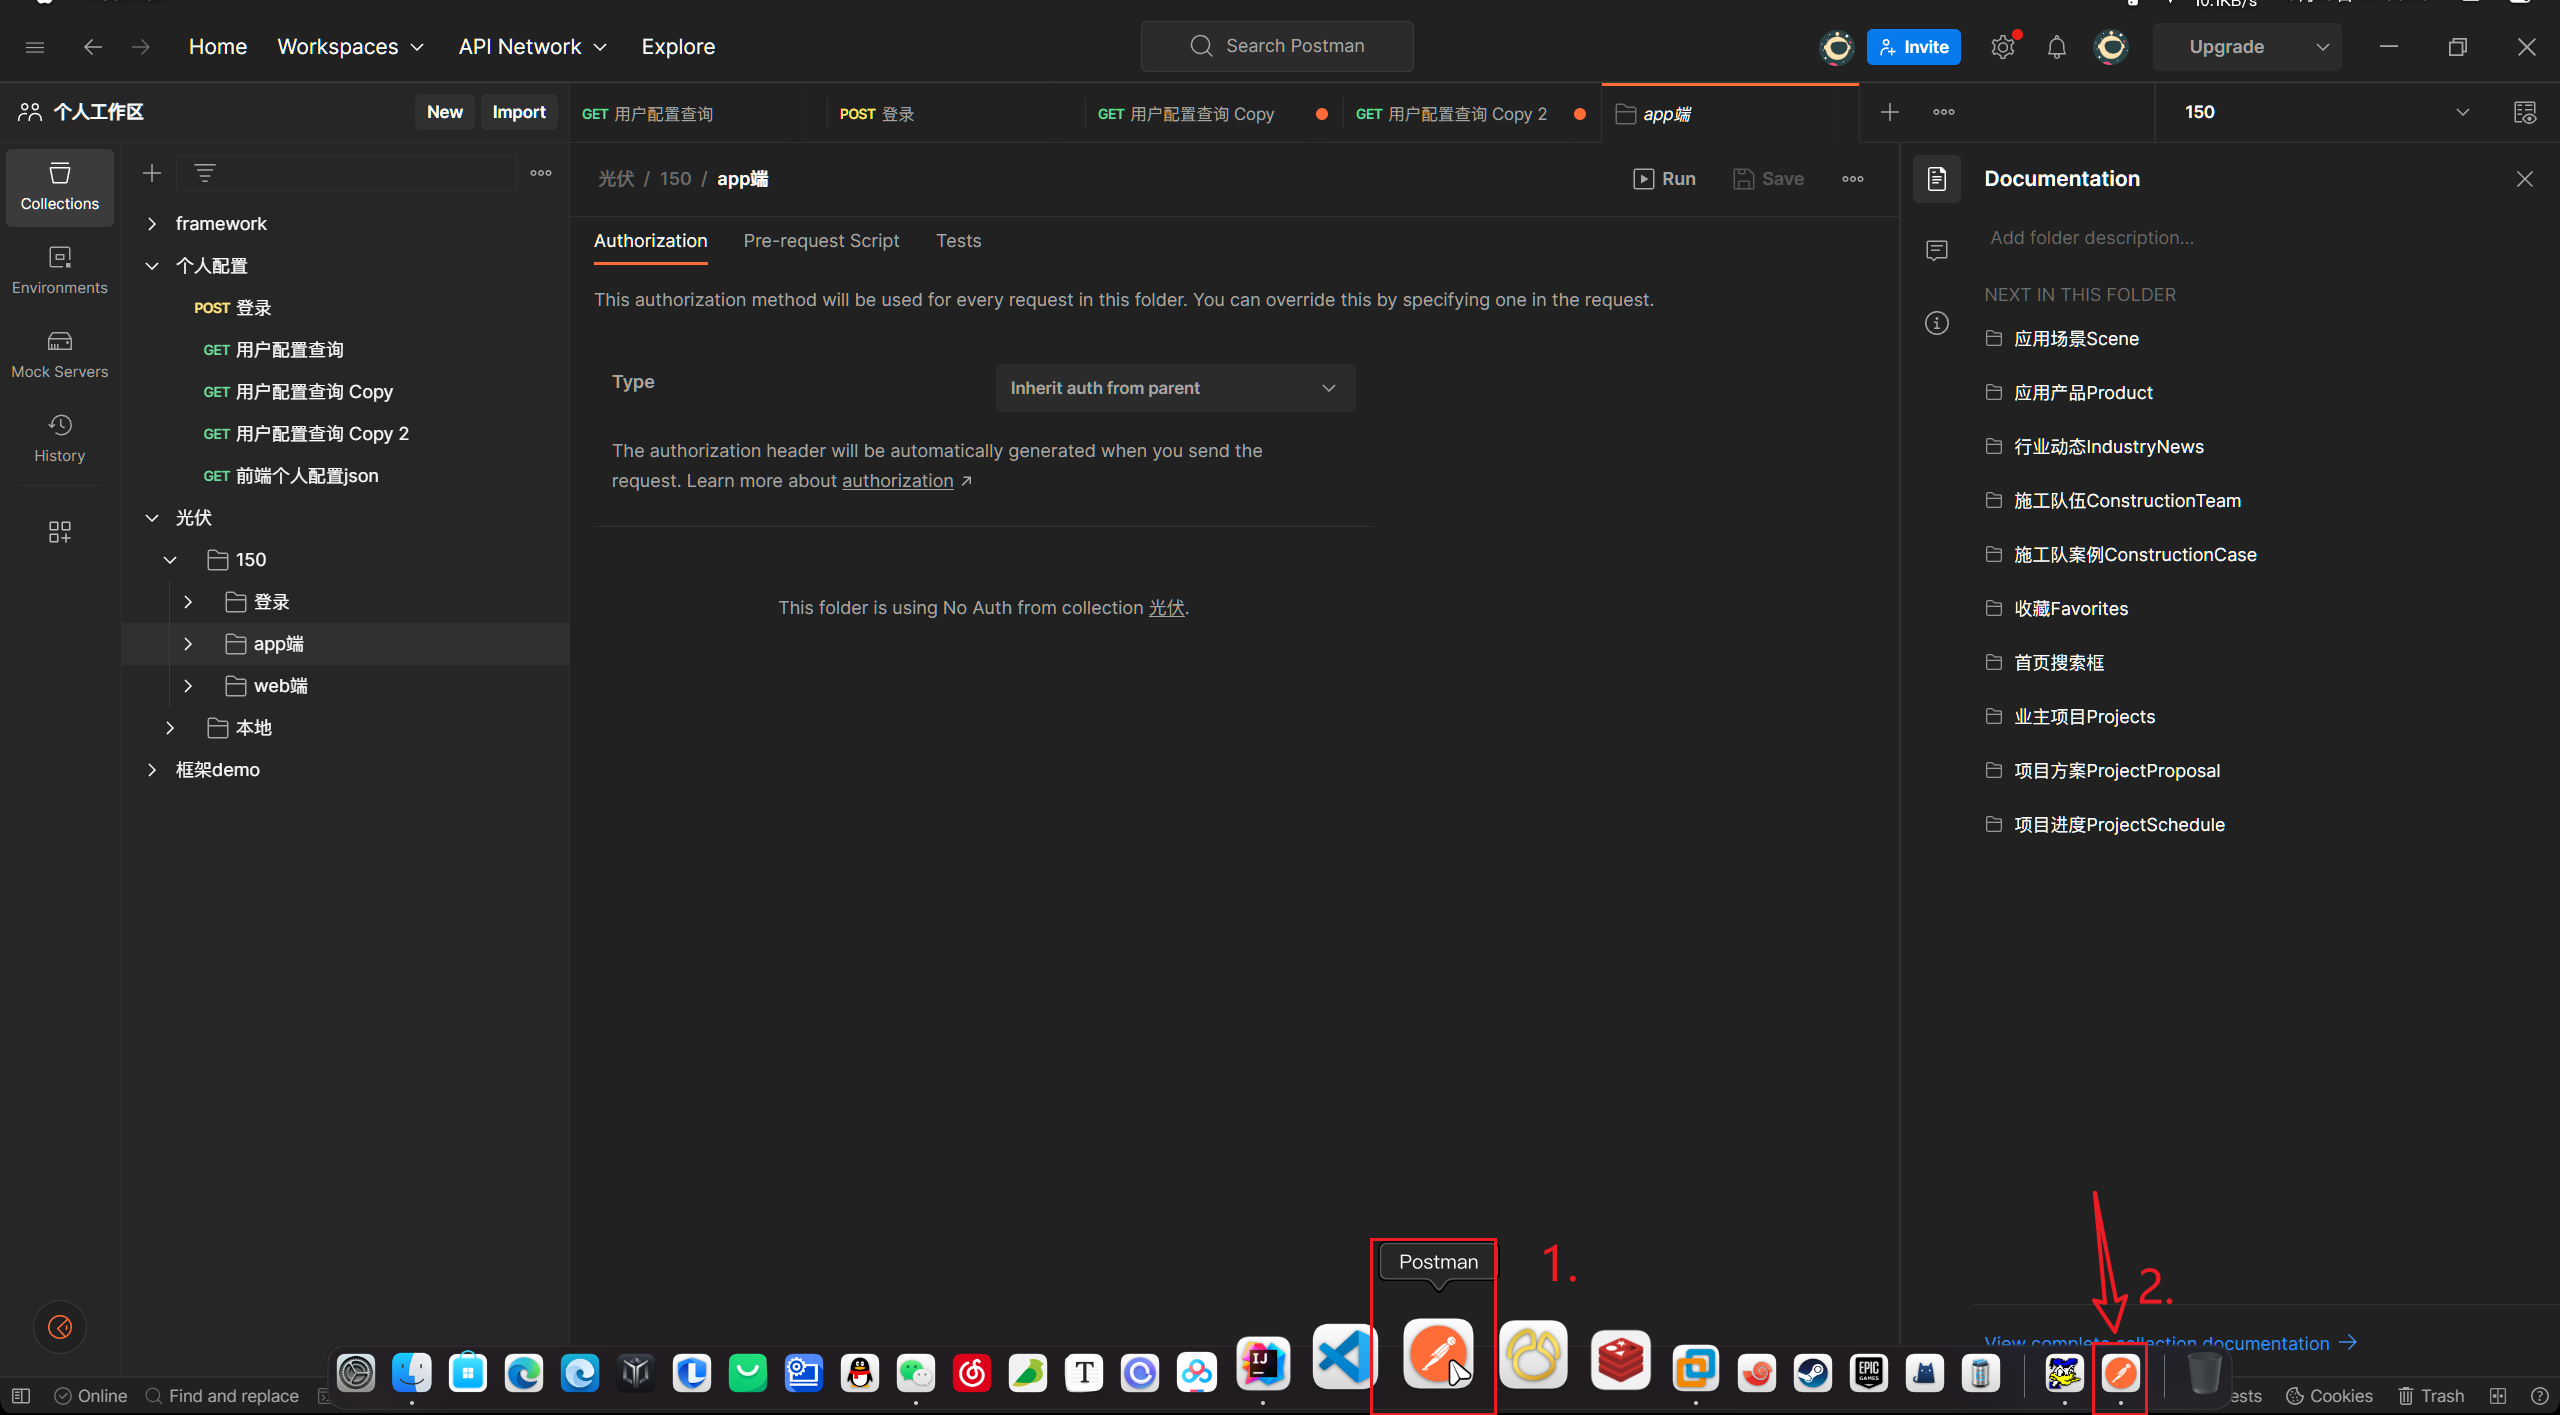
Task: Open the History panel
Action: coord(59,437)
